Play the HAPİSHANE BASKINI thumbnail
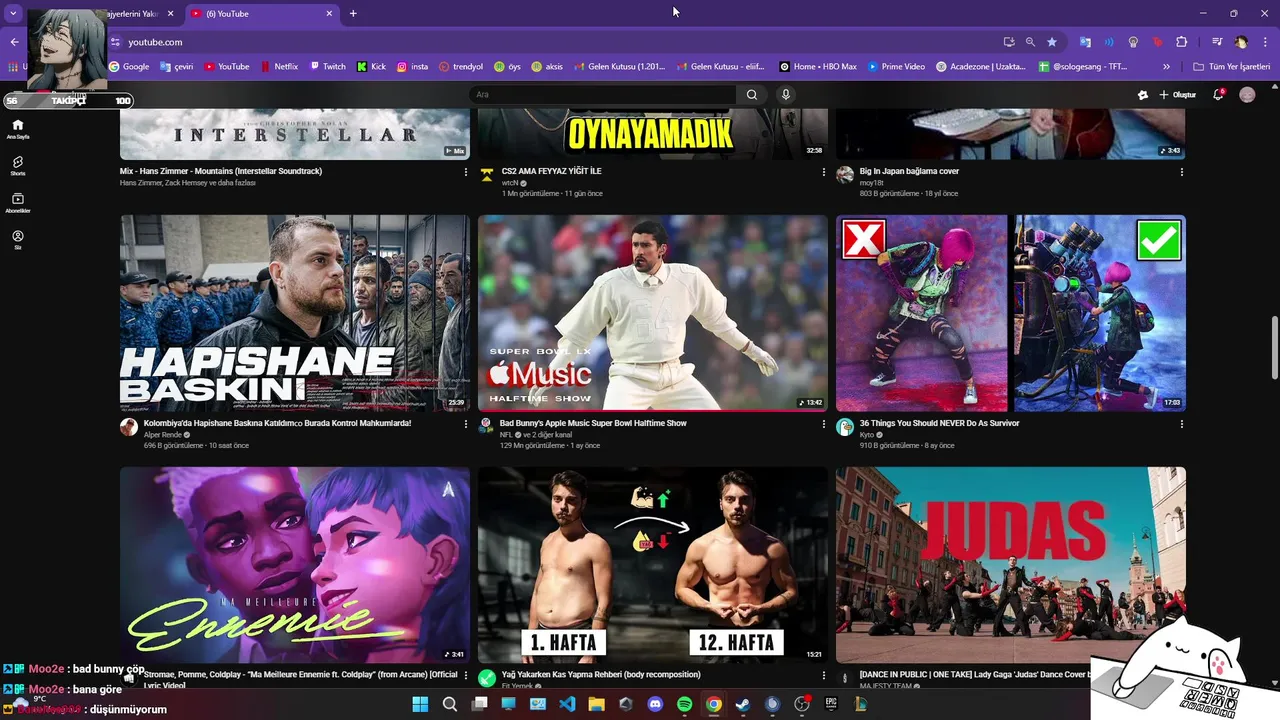Viewport: 1280px width, 720px height. coord(295,313)
